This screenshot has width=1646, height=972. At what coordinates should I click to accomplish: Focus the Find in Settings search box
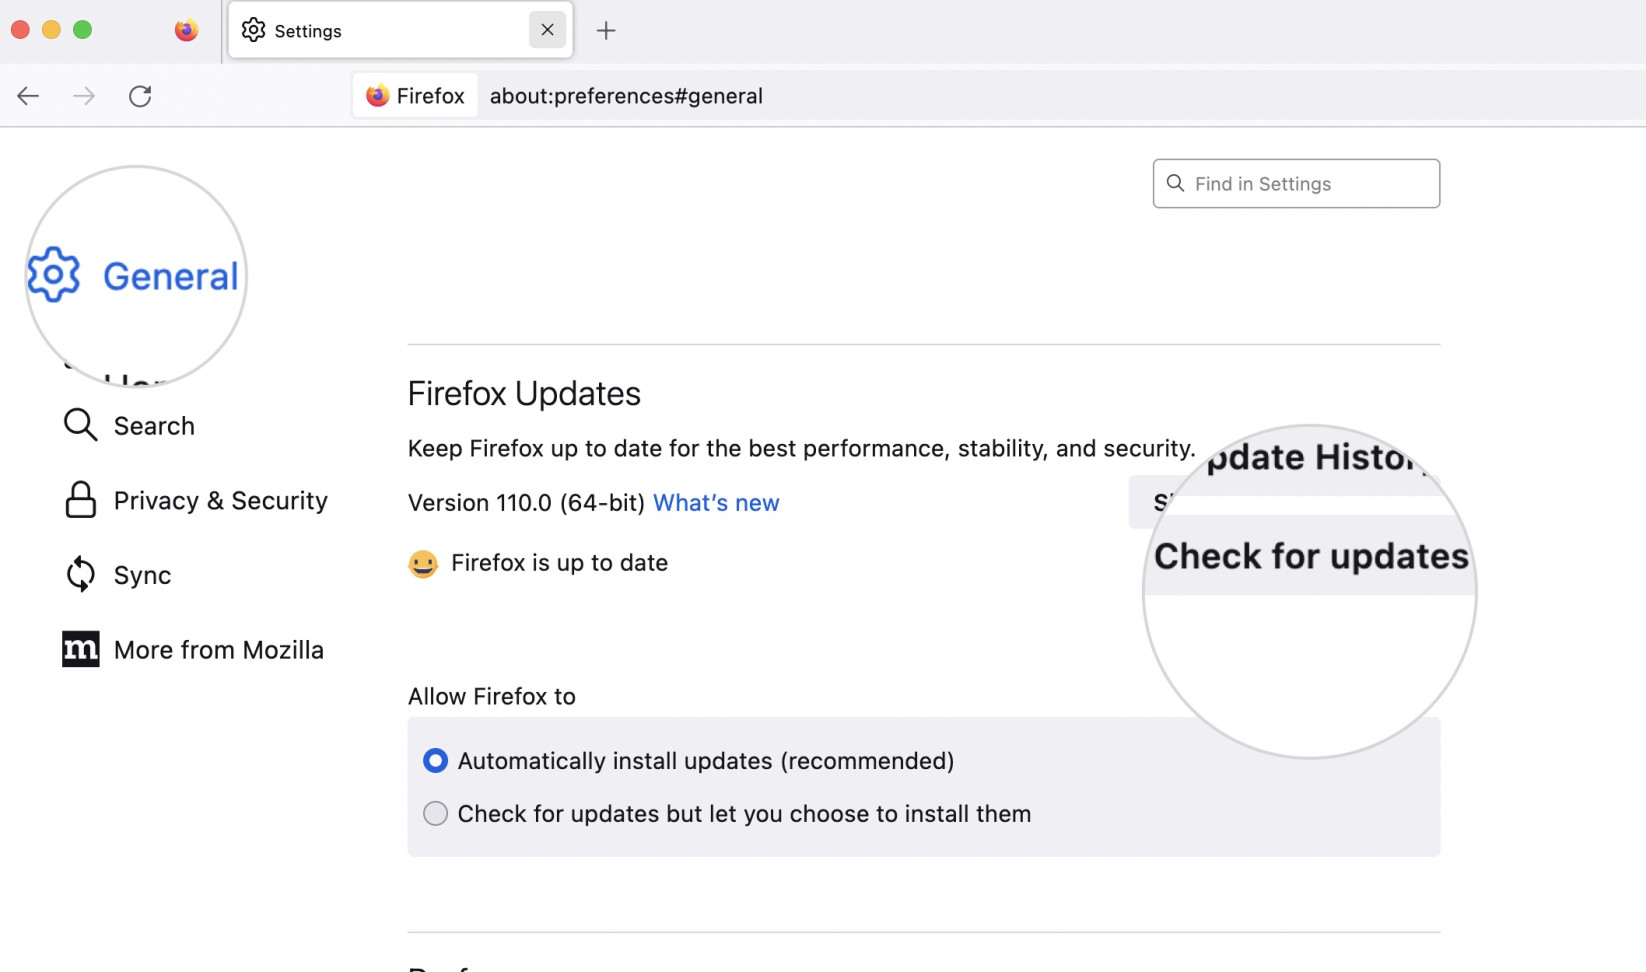coord(1296,184)
